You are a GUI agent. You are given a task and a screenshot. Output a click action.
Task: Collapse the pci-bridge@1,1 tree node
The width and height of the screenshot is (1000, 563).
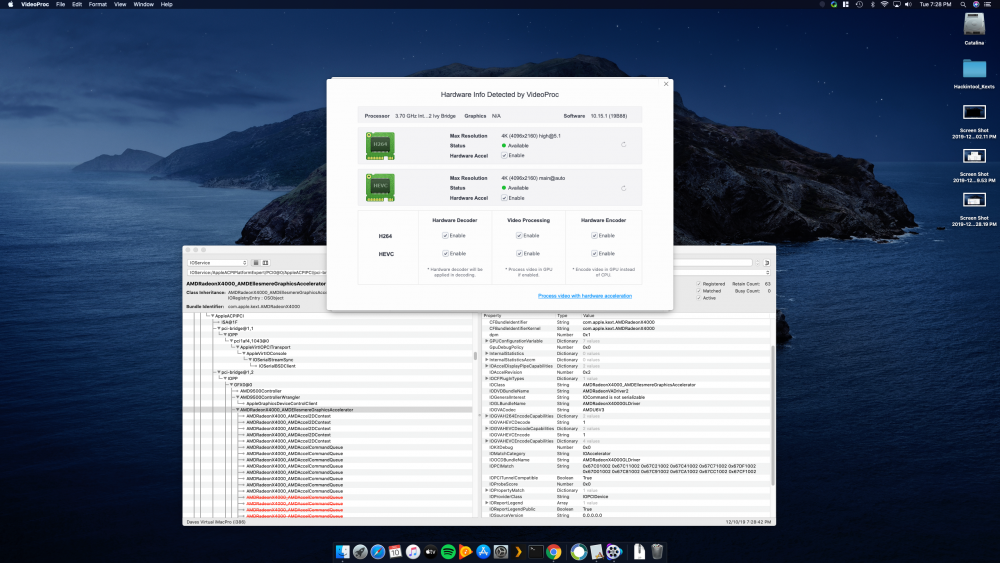point(219,328)
